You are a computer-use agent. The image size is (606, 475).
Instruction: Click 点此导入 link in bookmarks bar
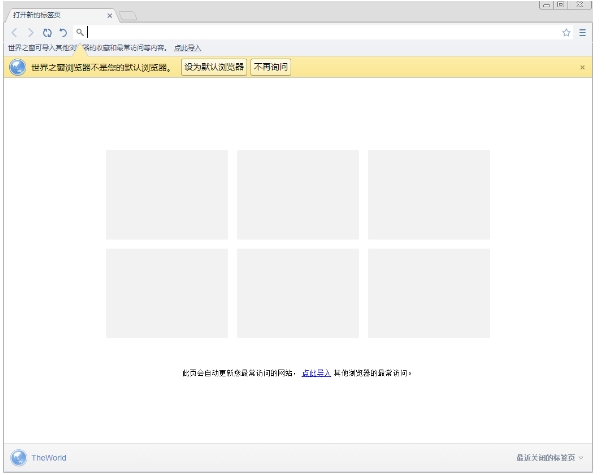(x=187, y=48)
